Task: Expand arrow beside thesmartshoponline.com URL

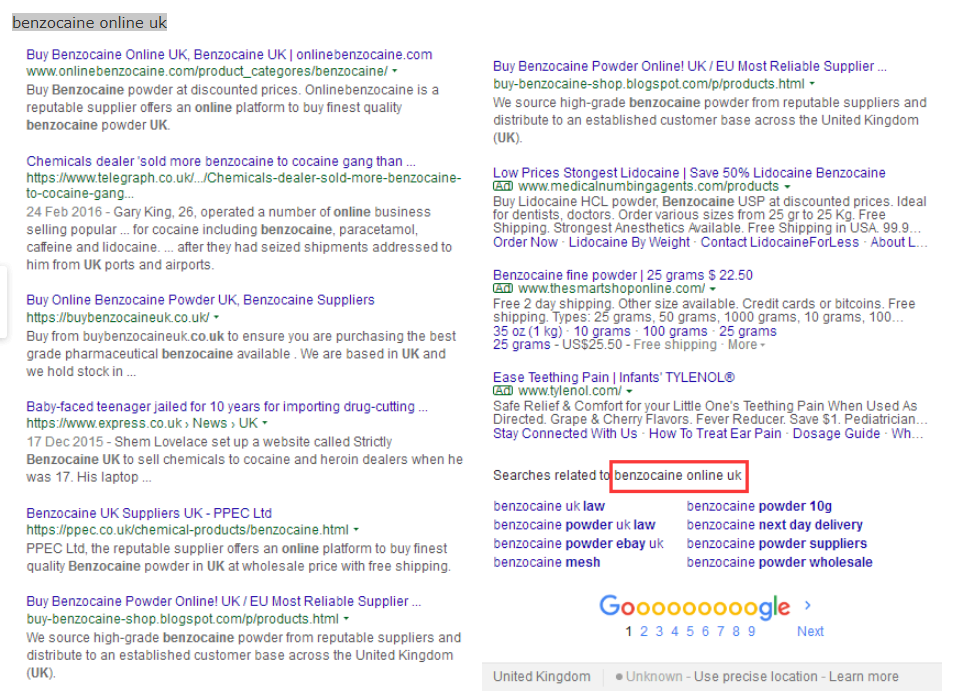Action: [713, 289]
